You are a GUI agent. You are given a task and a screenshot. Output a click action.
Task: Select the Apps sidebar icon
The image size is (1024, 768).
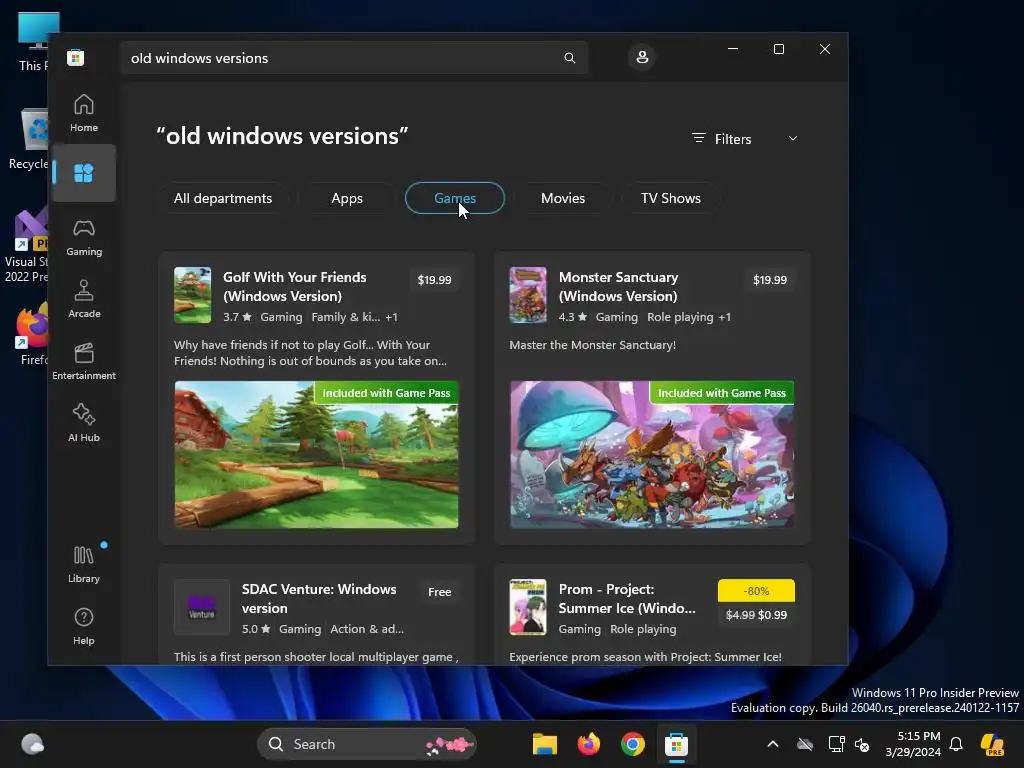click(84, 173)
